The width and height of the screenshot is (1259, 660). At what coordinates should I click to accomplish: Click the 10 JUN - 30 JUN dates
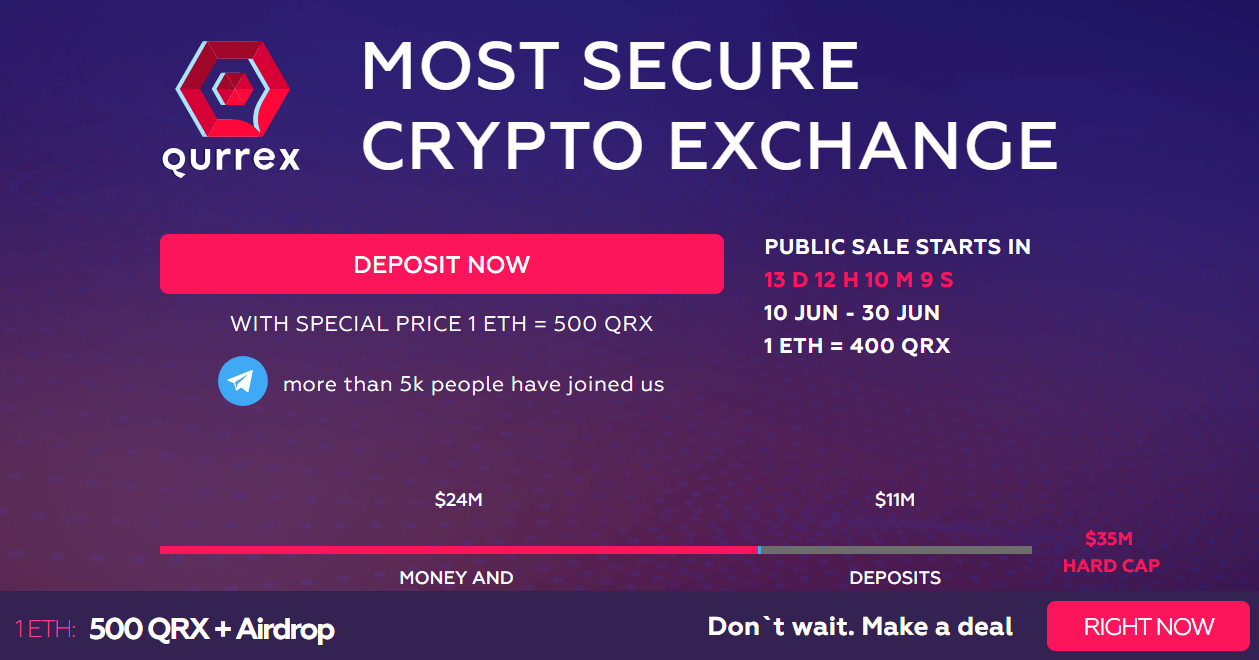click(852, 313)
